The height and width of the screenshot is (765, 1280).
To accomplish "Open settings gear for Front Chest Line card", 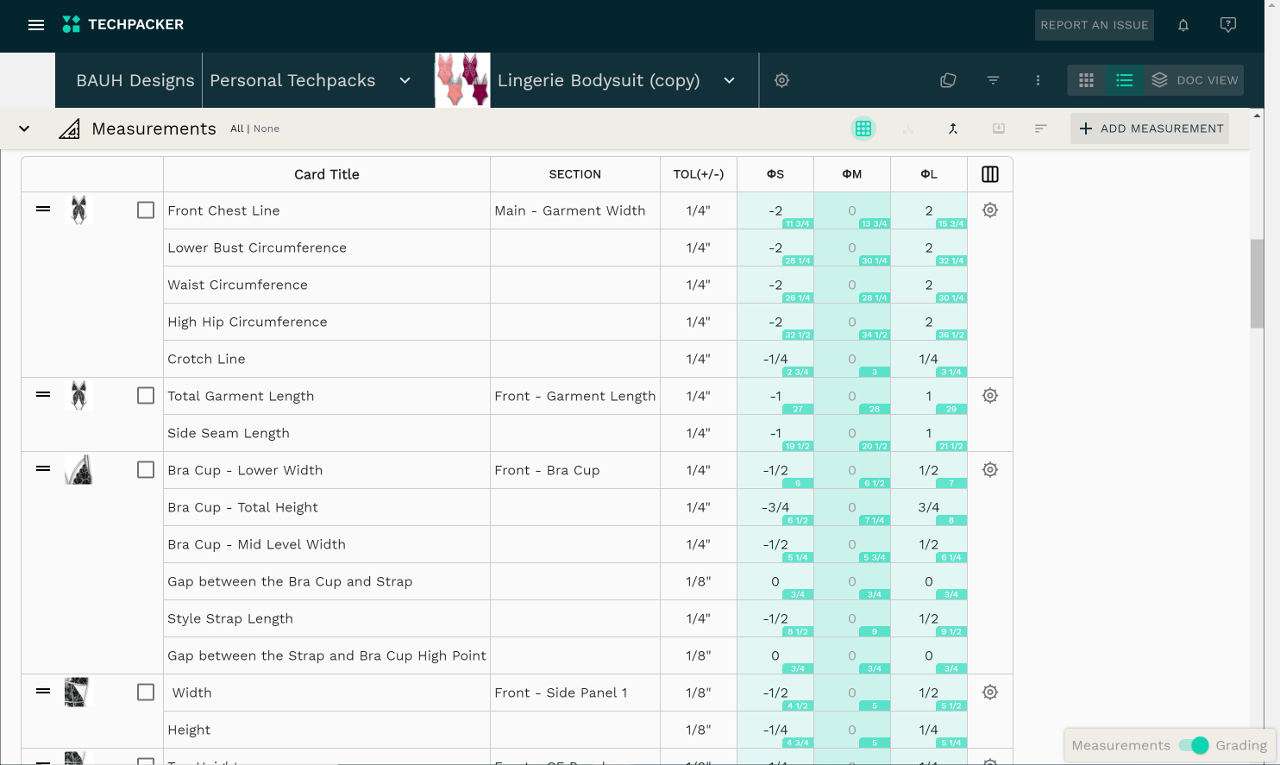I will click(990, 210).
